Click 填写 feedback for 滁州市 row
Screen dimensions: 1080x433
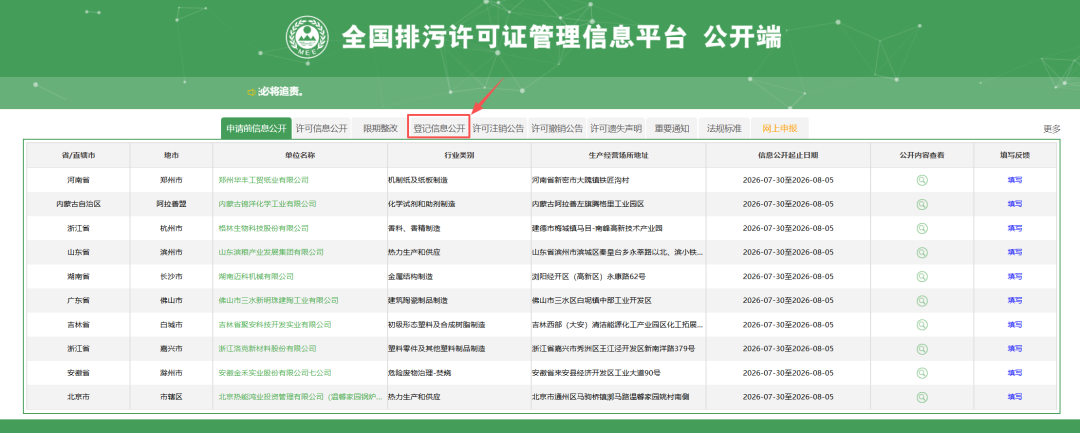[1015, 373]
